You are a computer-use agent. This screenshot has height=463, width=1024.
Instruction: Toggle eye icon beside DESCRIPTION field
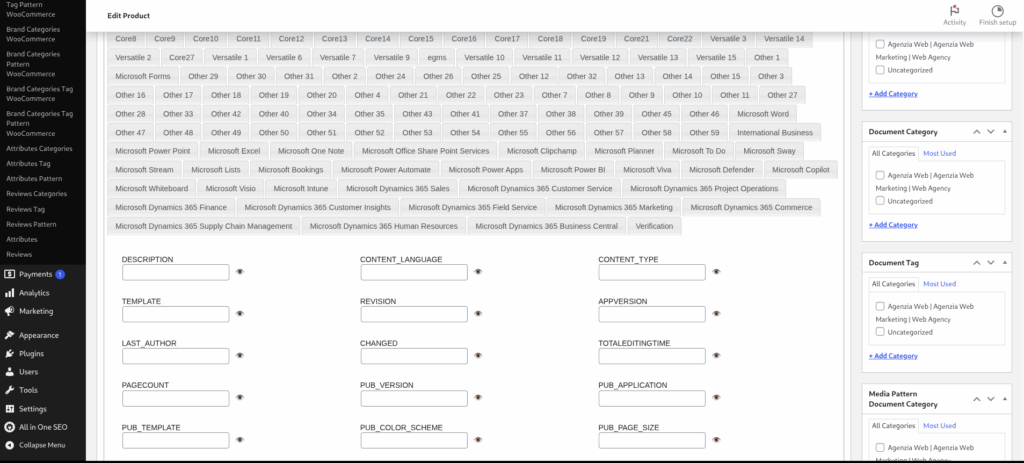click(x=240, y=272)
